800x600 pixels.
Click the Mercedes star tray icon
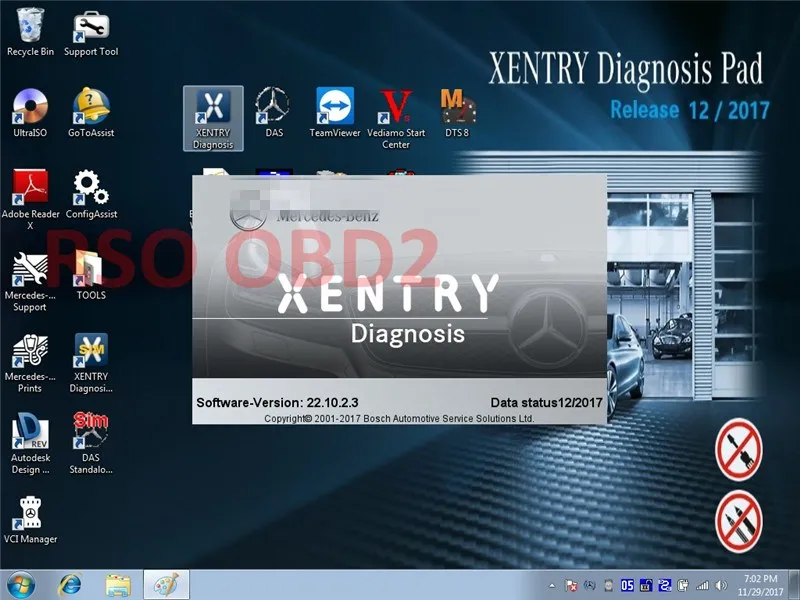[590, 586]
